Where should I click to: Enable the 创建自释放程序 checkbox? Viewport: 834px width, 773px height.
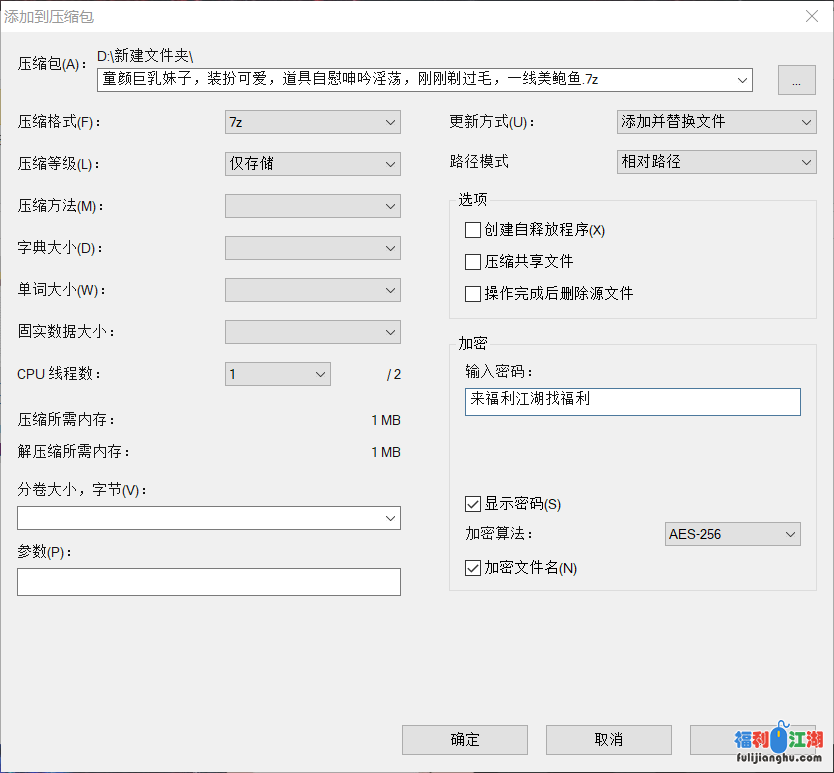coord(473,230)
